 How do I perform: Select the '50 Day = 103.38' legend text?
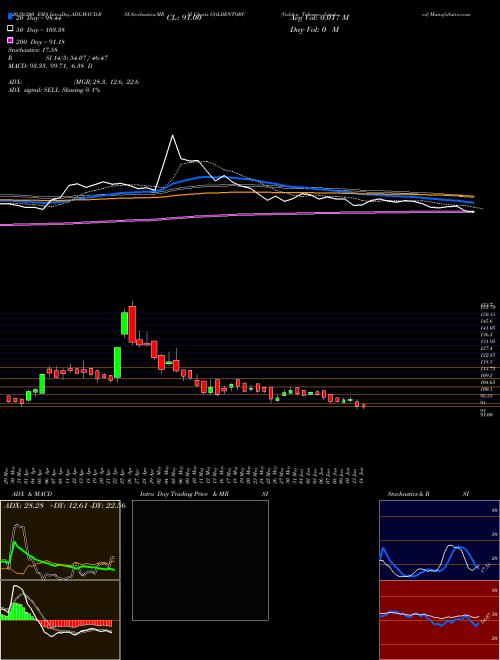(41, 30)
